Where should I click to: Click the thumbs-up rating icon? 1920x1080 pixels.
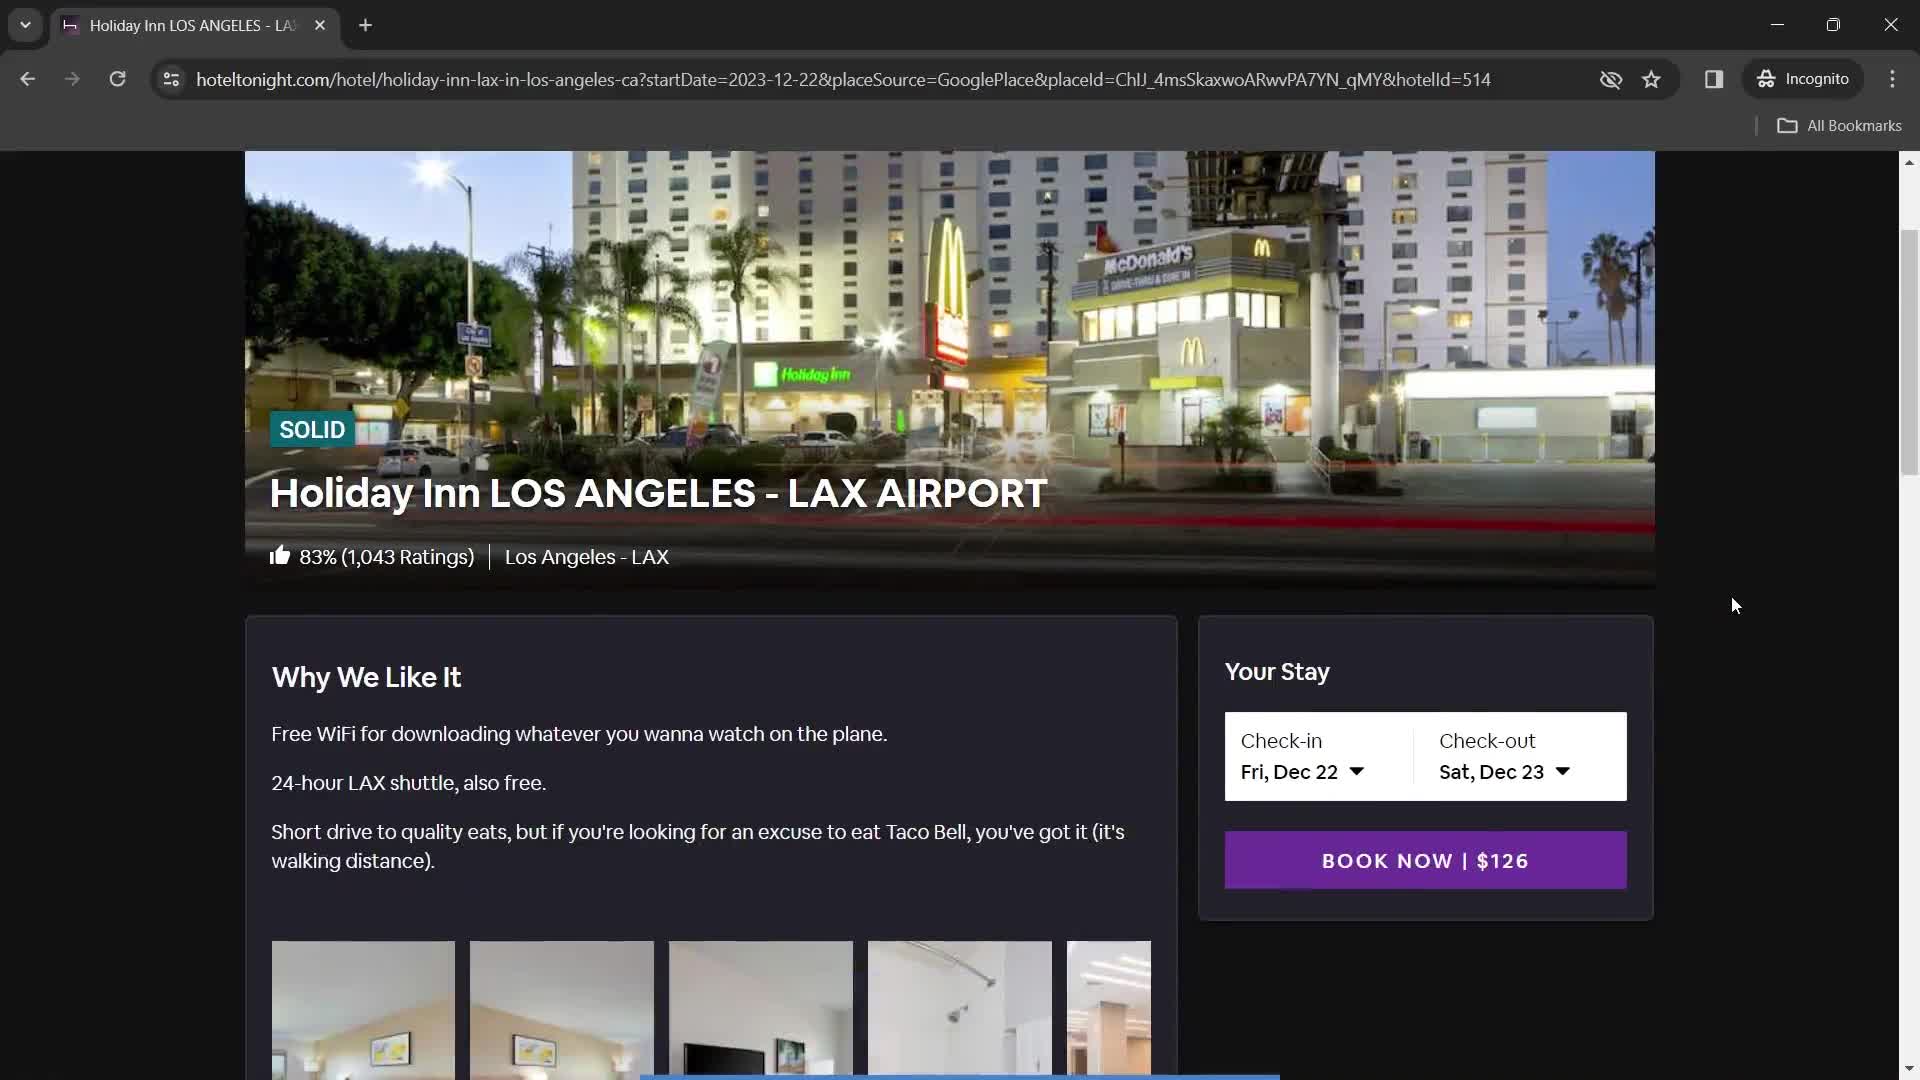[x=280, y=556]
